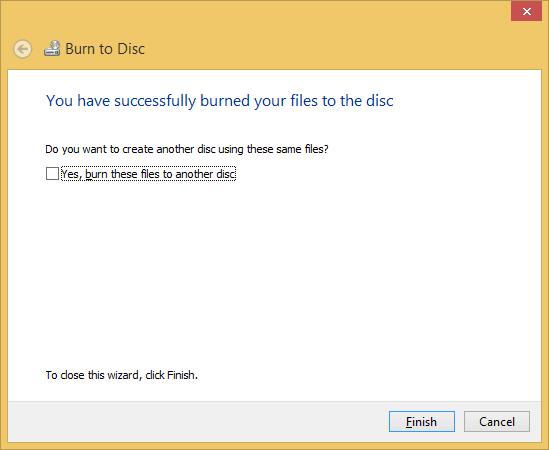Click the right yellow window border

coord(545,245)
